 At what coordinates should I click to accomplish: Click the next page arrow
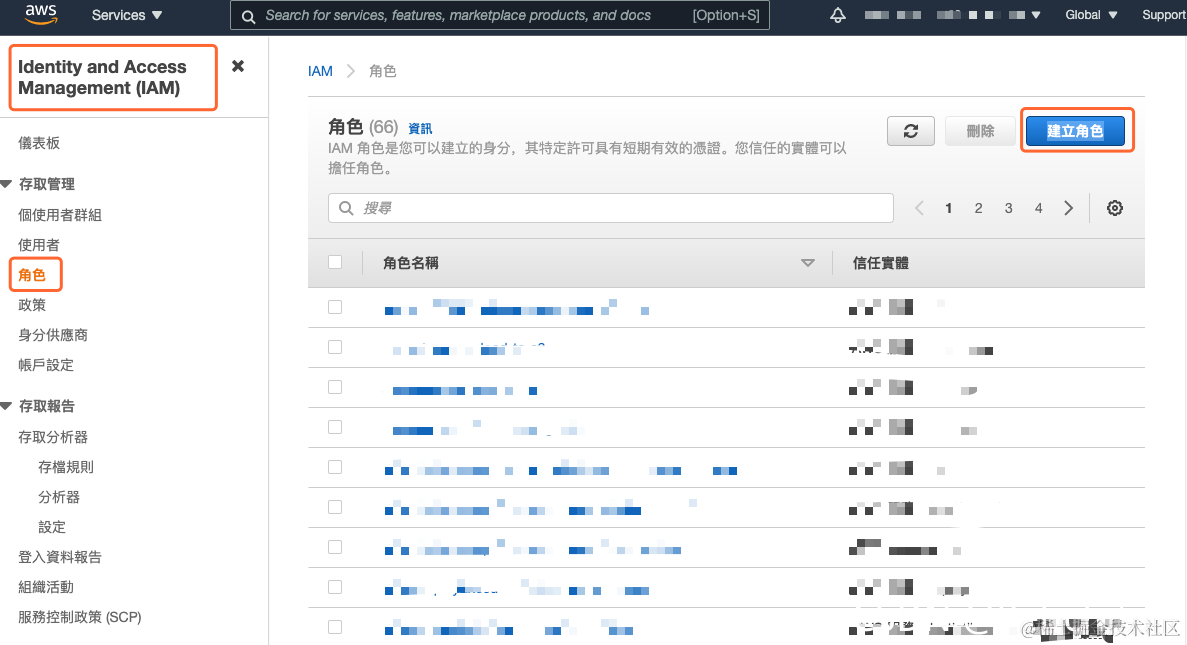point(1068,208)
